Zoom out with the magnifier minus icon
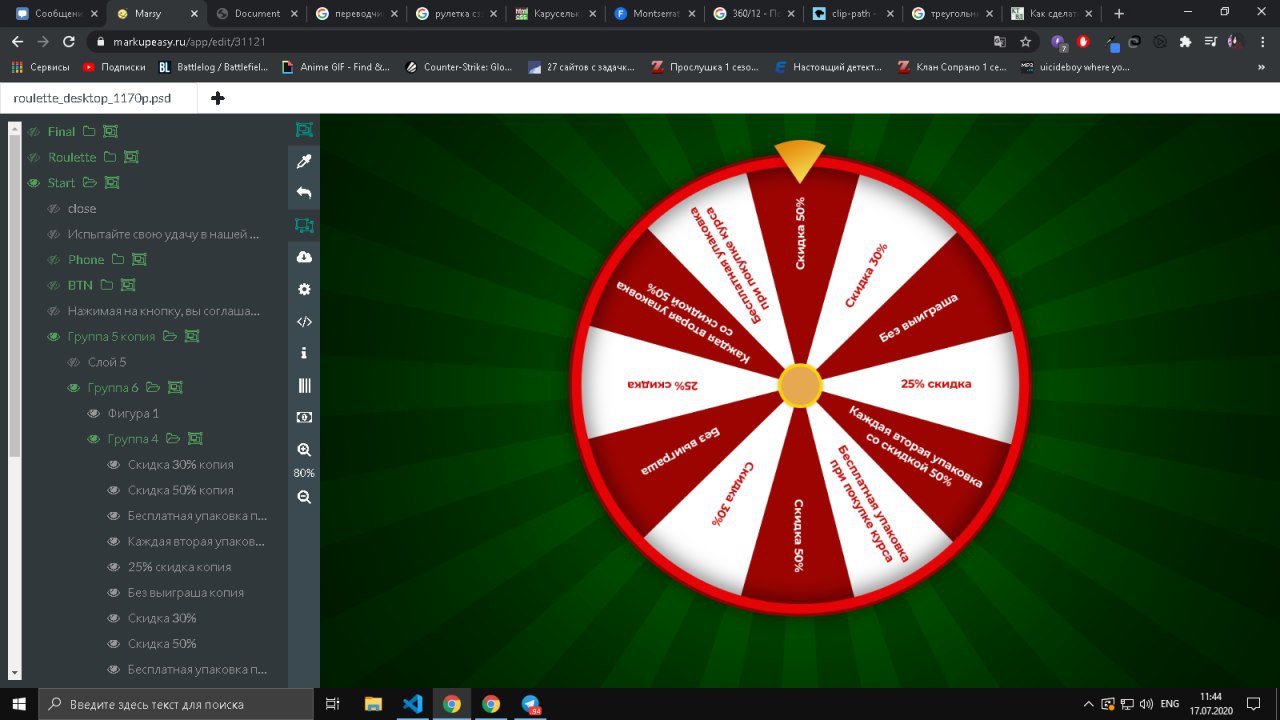Image resolution: width=1280 pixels, height=720 pixels. point(304,497)
